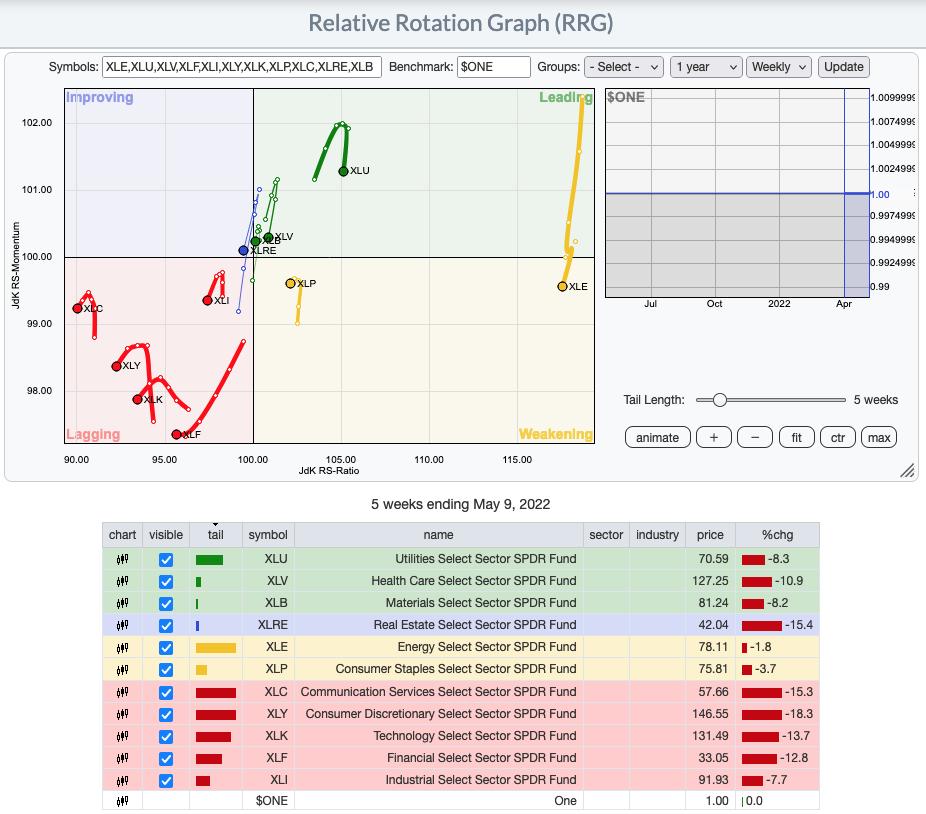
Task: Sort table by industry column
Action: (657, 535)
